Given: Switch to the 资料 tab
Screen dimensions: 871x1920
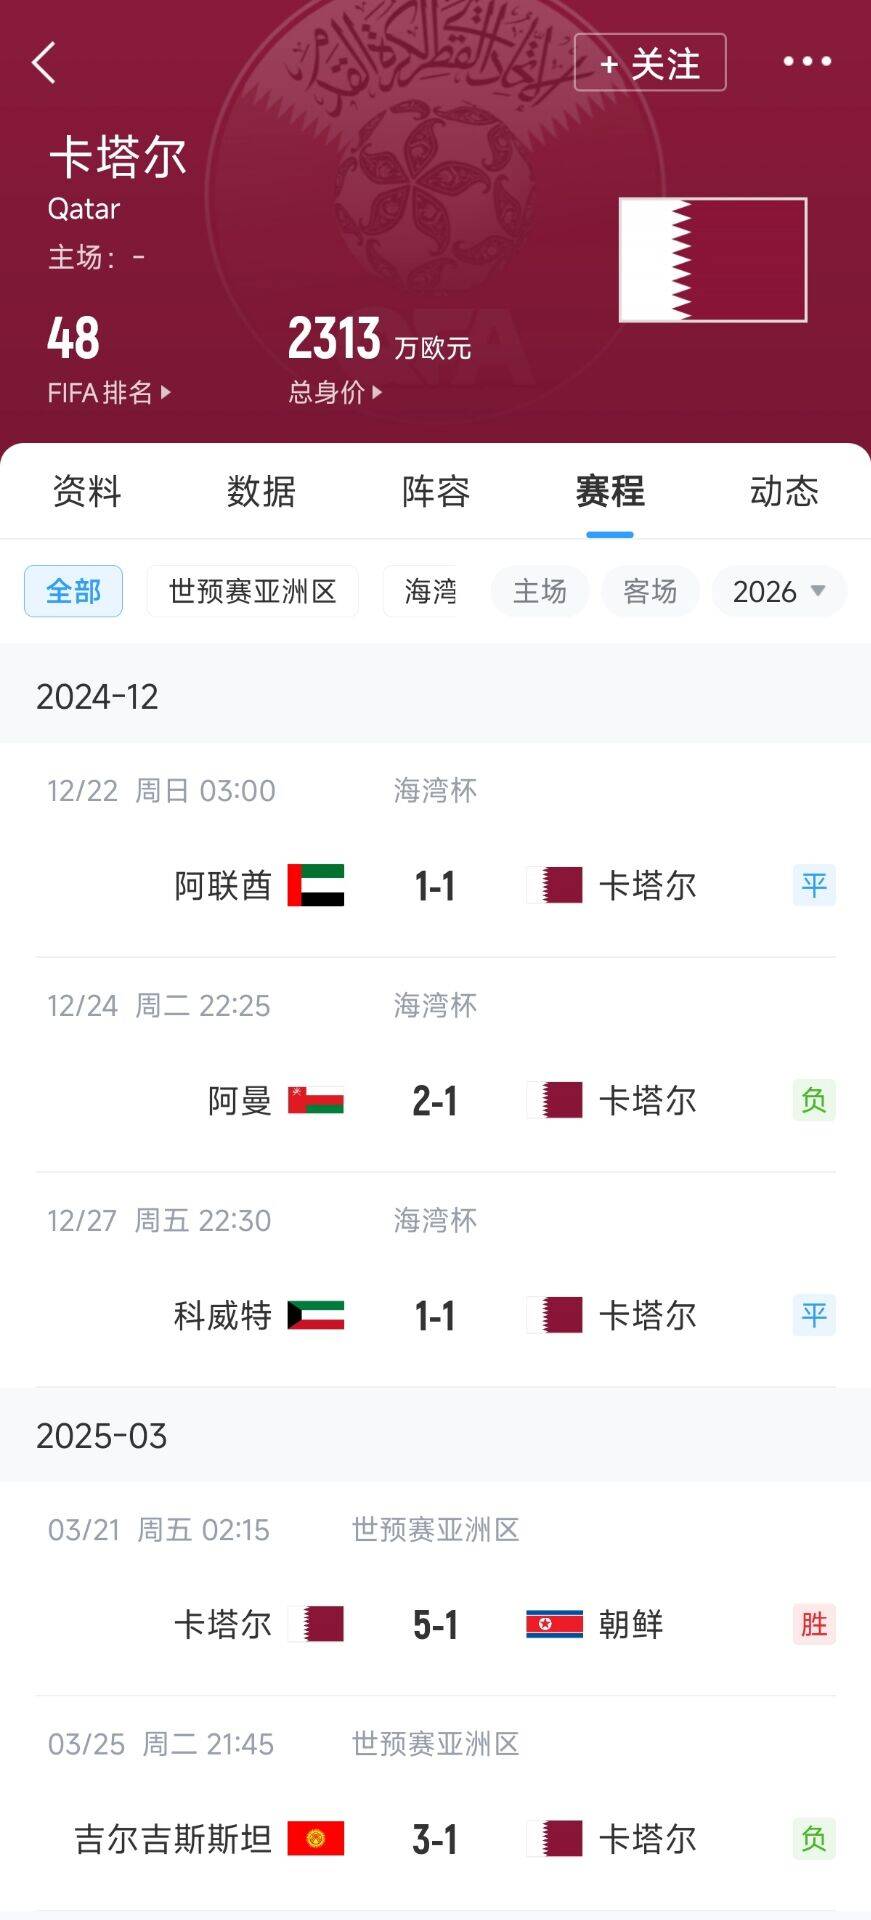Looking at the screenshot, I should pyautogui.click(x=87, y=491).
